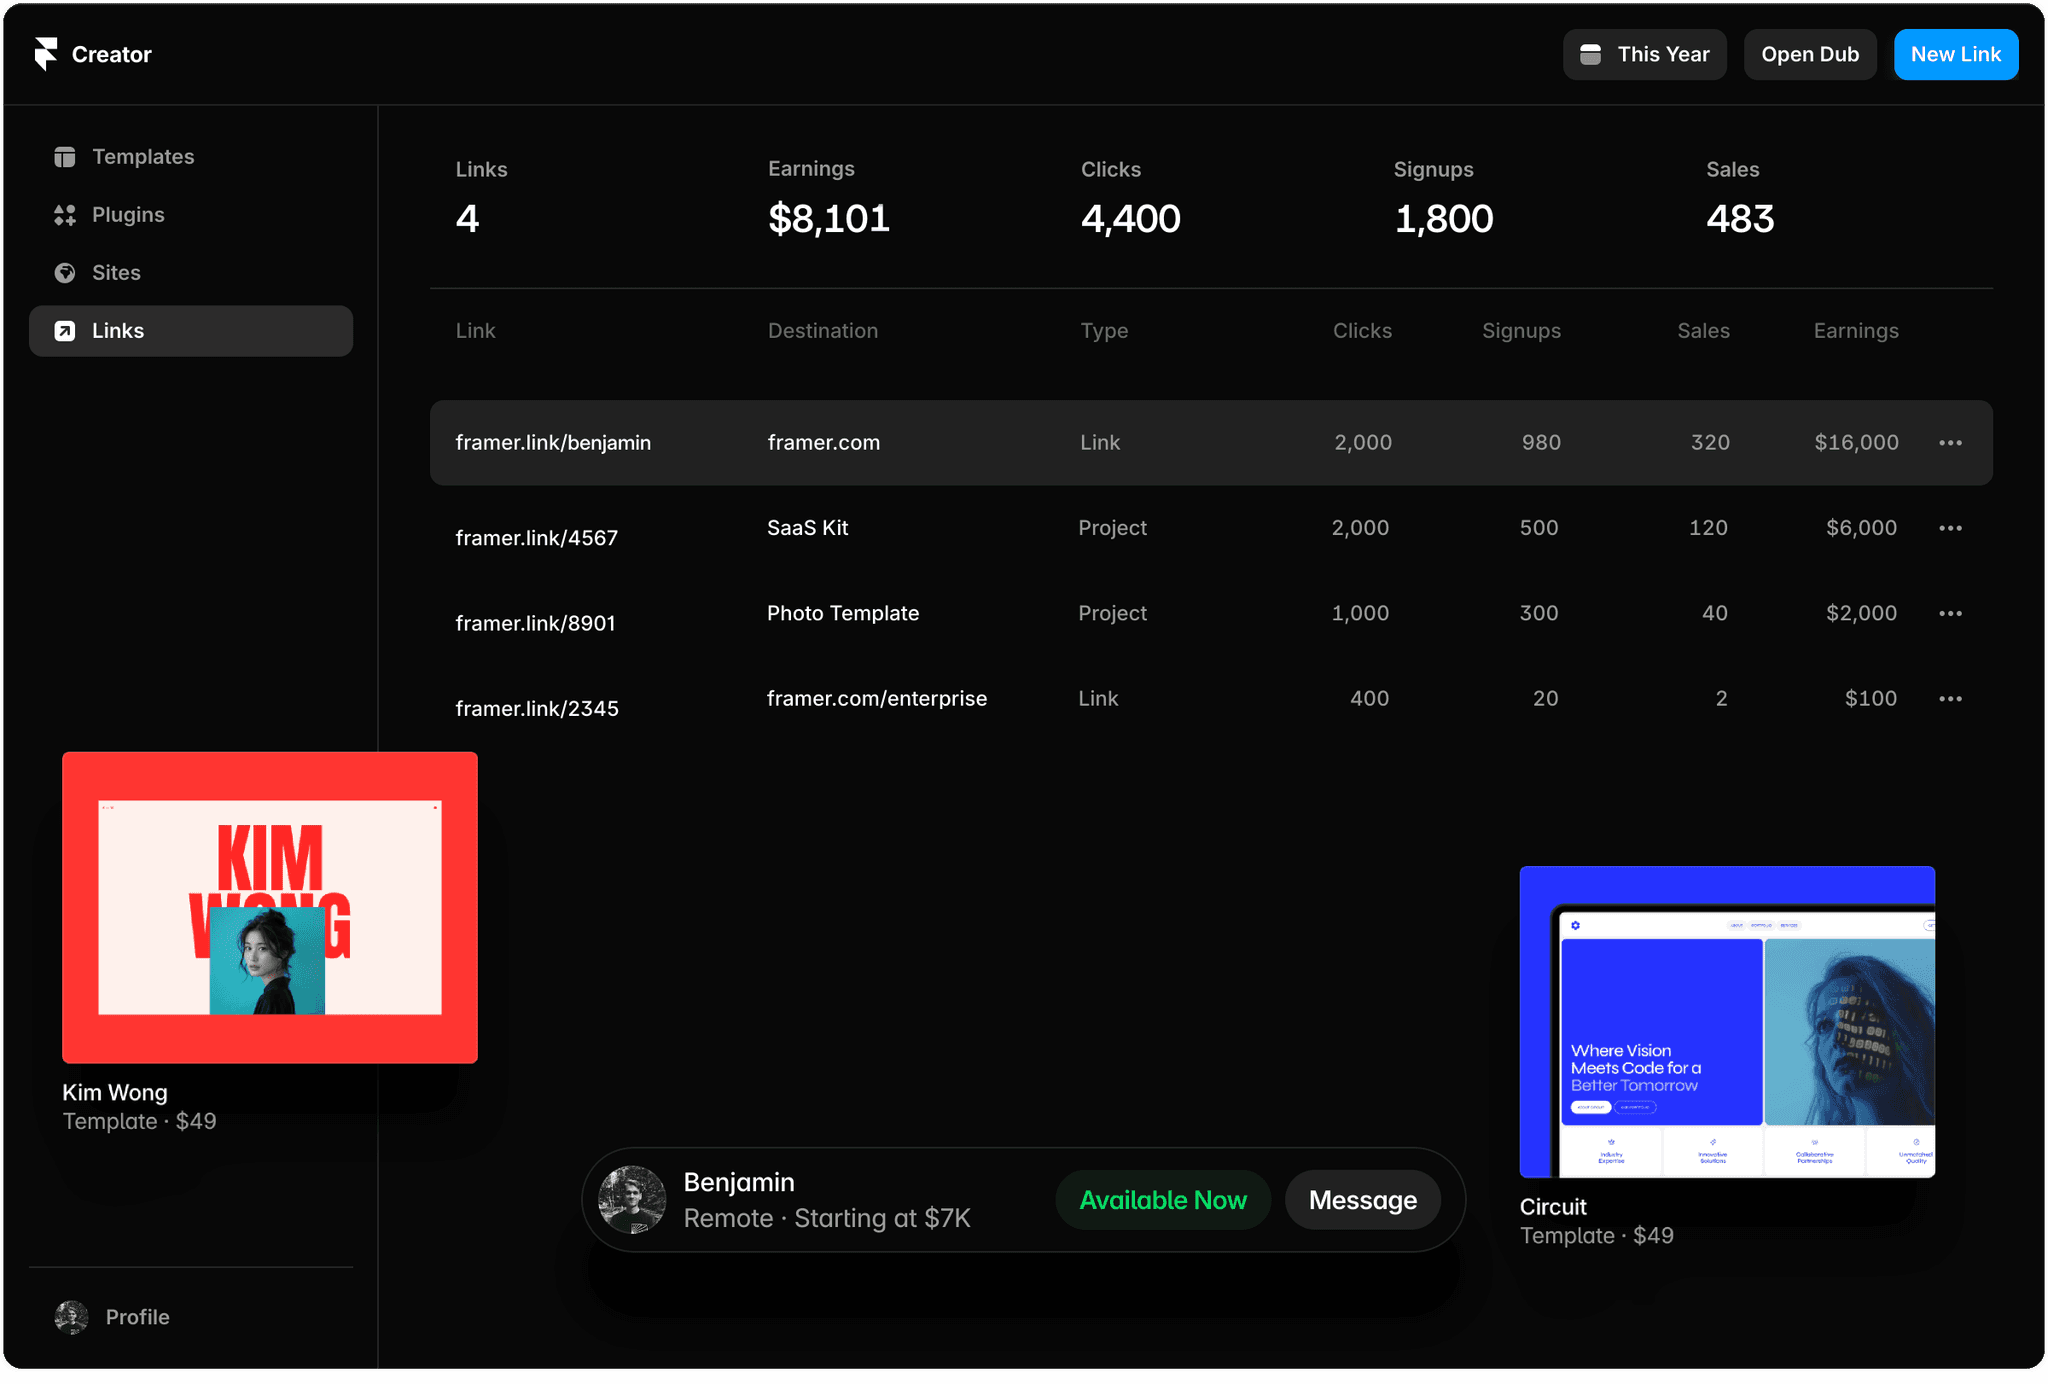Viewport: 2048px width, 1384px height.
Task: Click the Plugins sidebar icon
Action: (65, 215)
